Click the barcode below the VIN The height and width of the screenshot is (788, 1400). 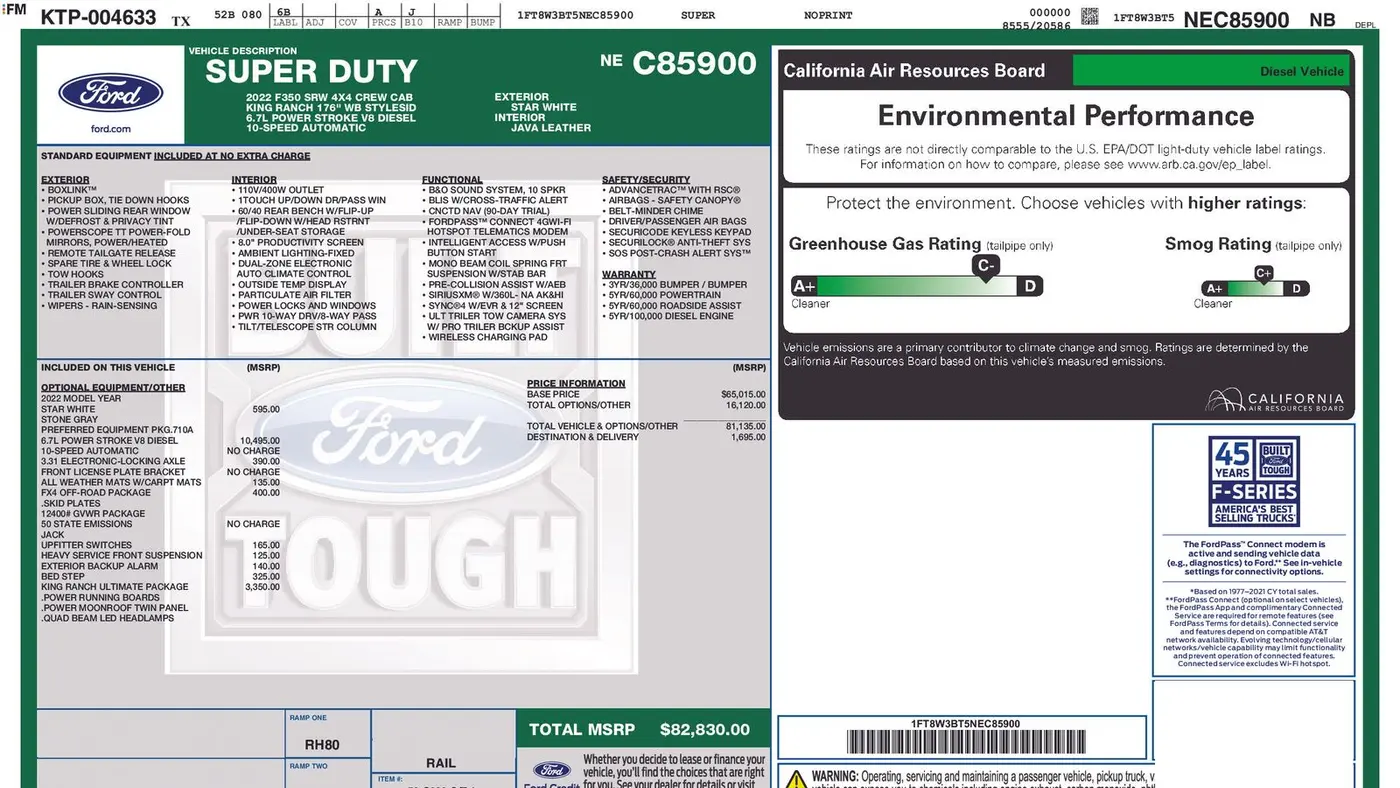966,742
